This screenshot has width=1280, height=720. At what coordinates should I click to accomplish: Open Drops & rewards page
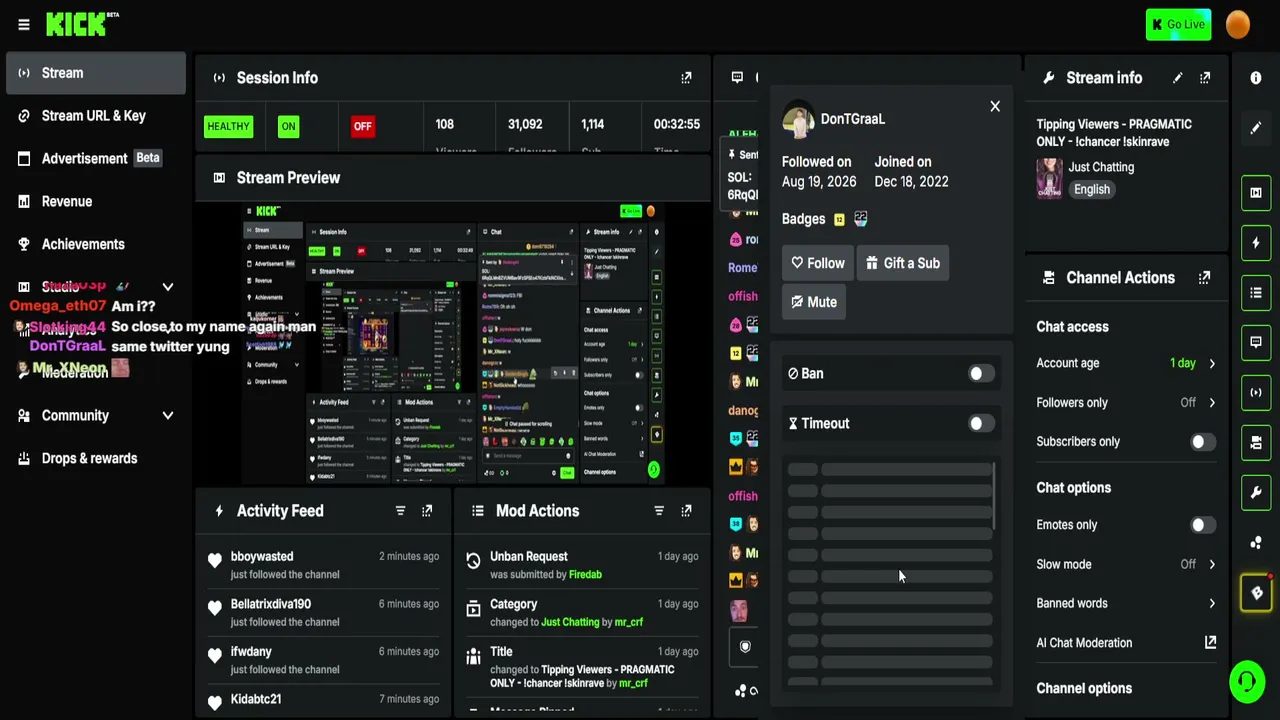96,458
